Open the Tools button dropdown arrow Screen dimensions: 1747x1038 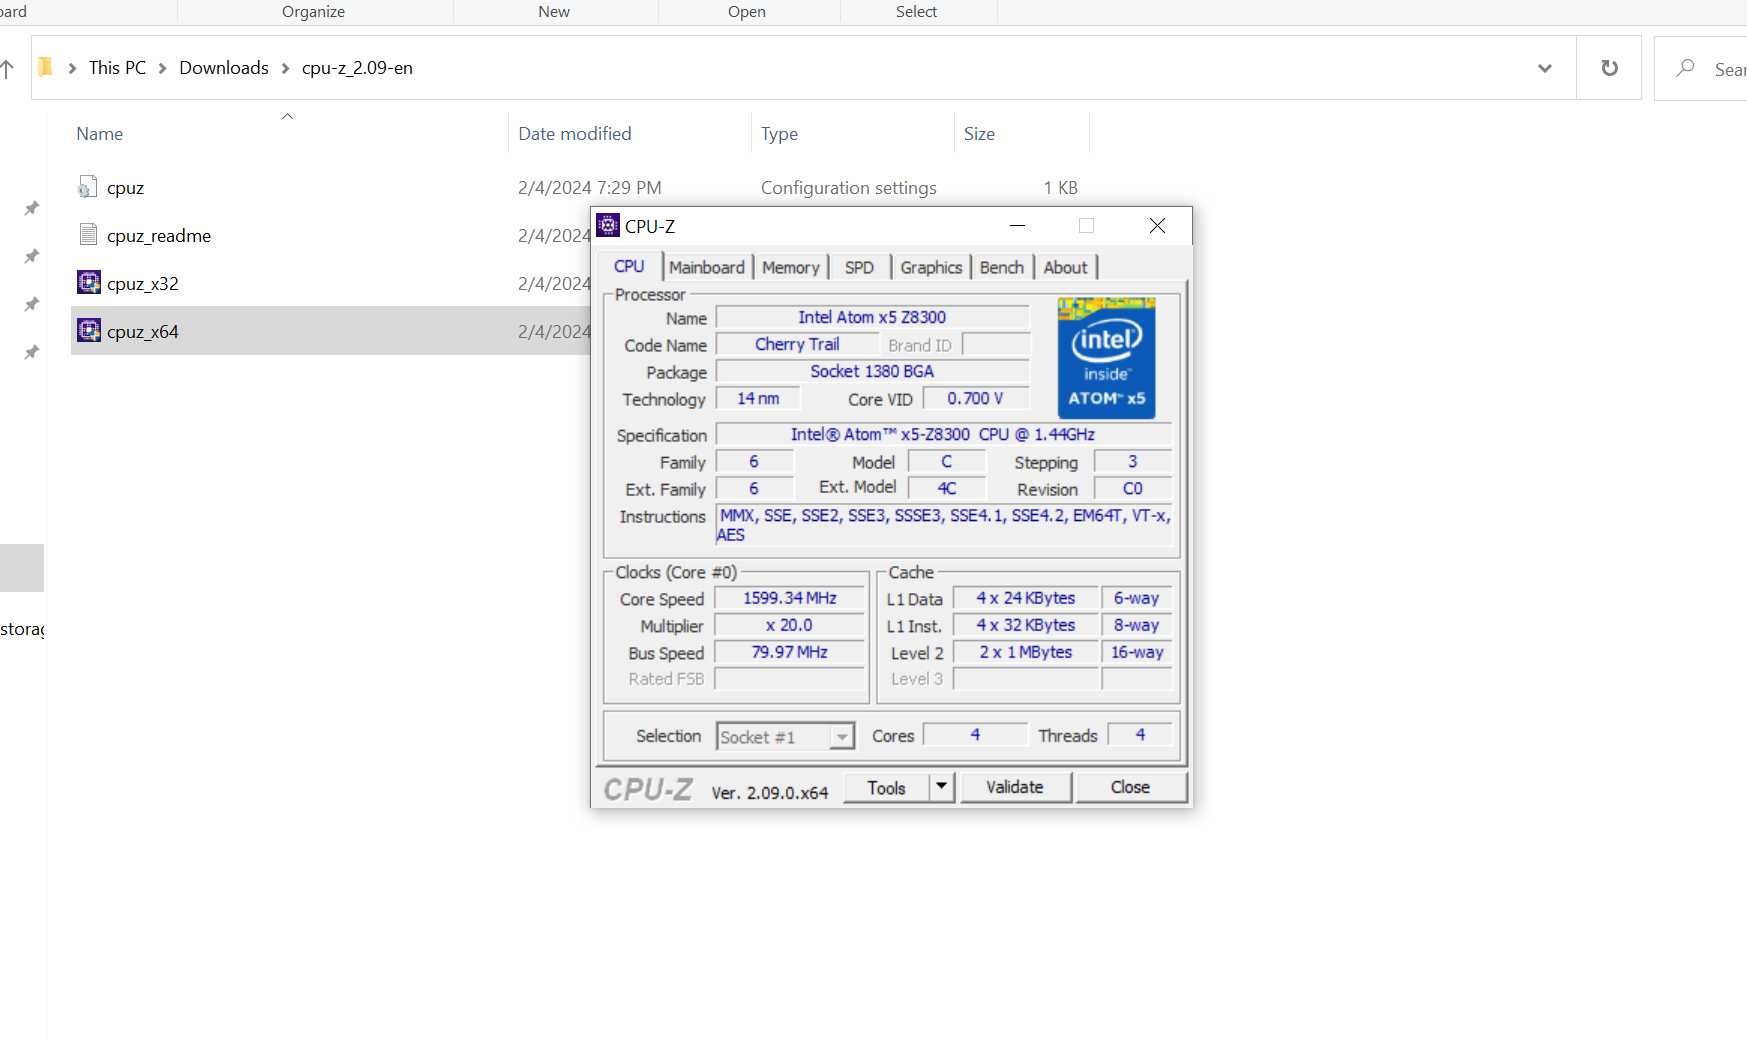click(x=941, y=787)
